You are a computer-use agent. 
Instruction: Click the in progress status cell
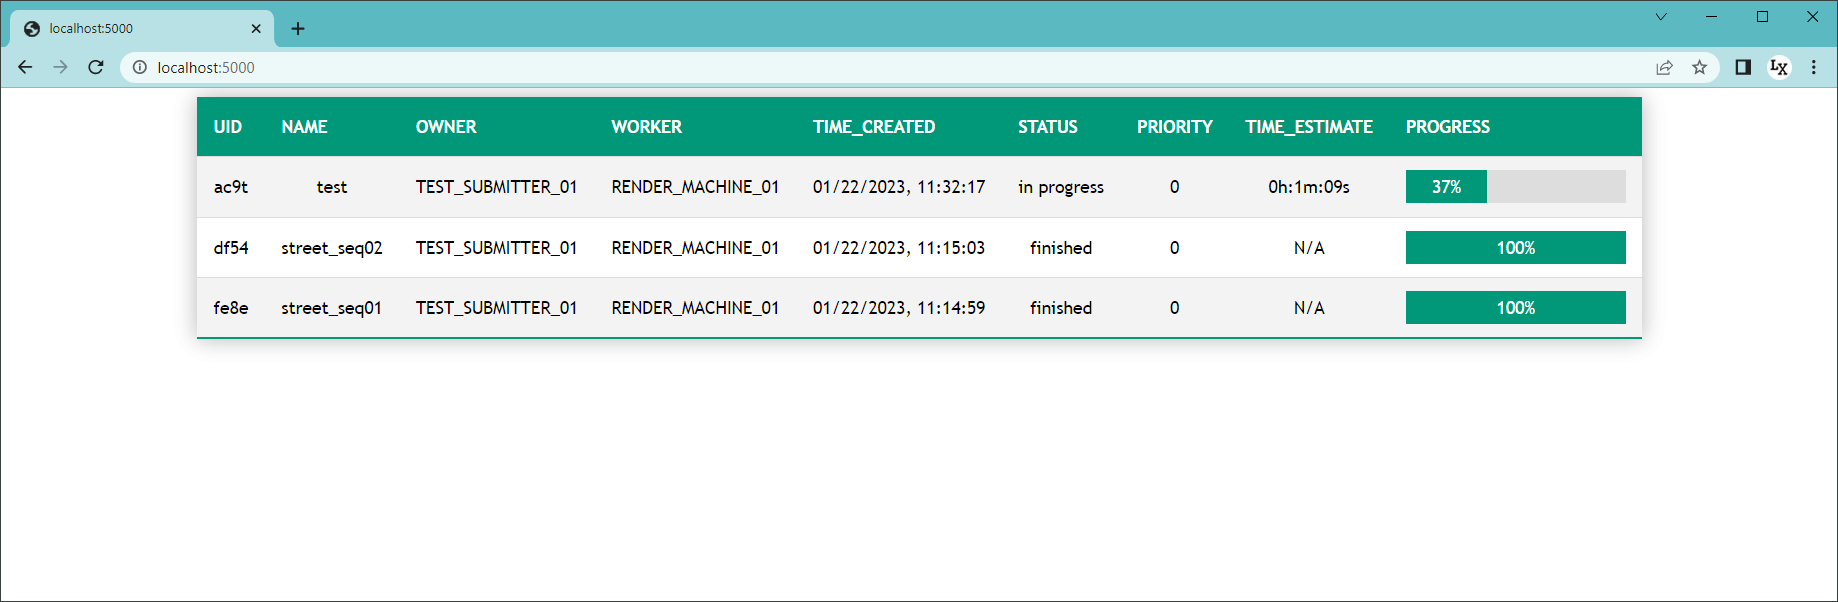point(1061,187)
